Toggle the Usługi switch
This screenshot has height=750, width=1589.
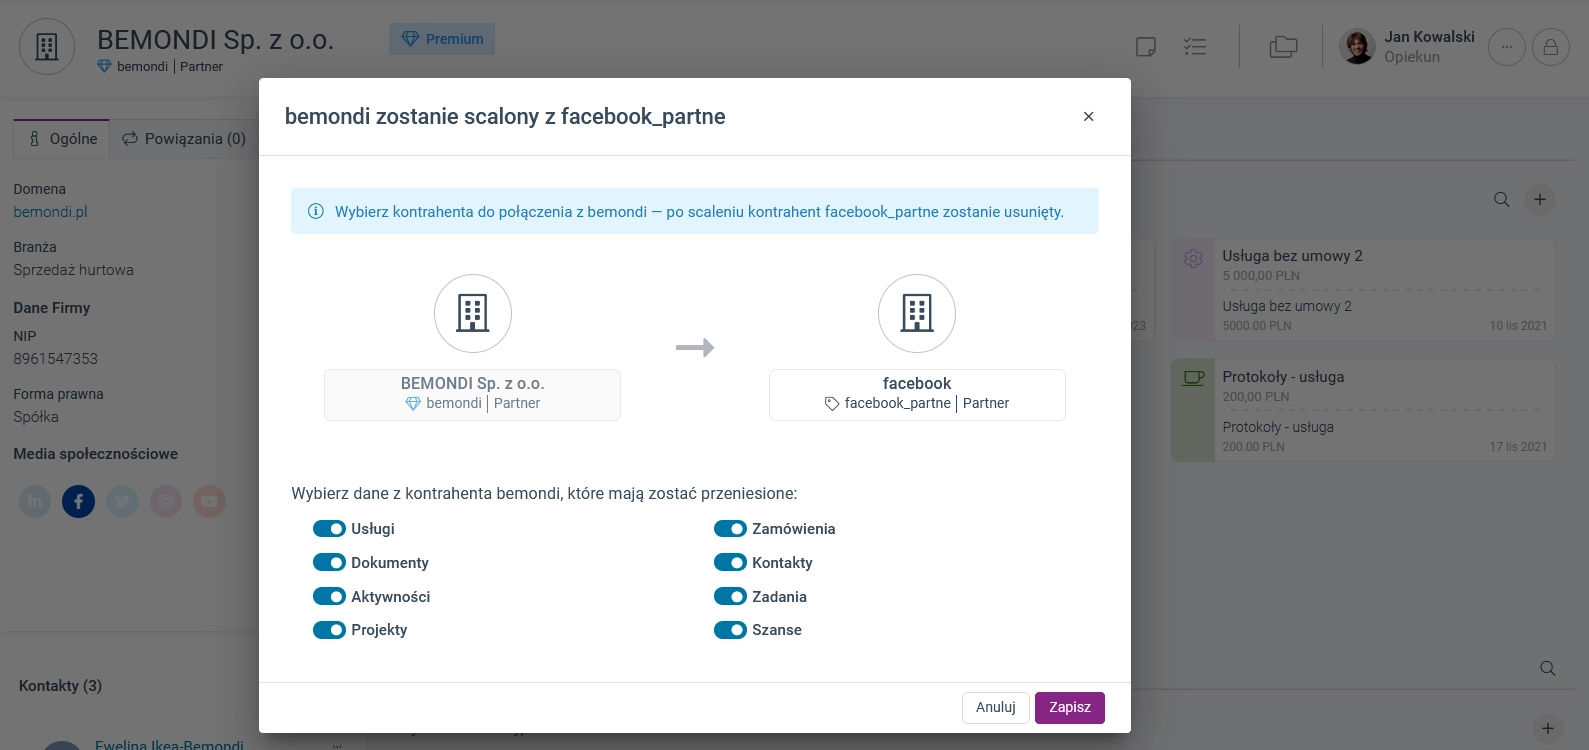329,529
